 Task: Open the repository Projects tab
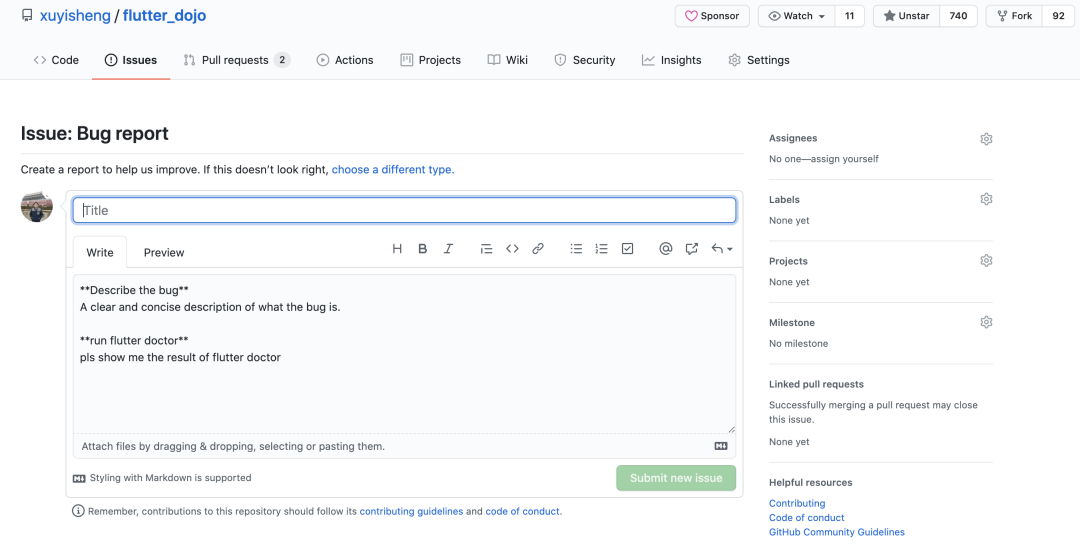pyautogui.click(x=430, y=60)
